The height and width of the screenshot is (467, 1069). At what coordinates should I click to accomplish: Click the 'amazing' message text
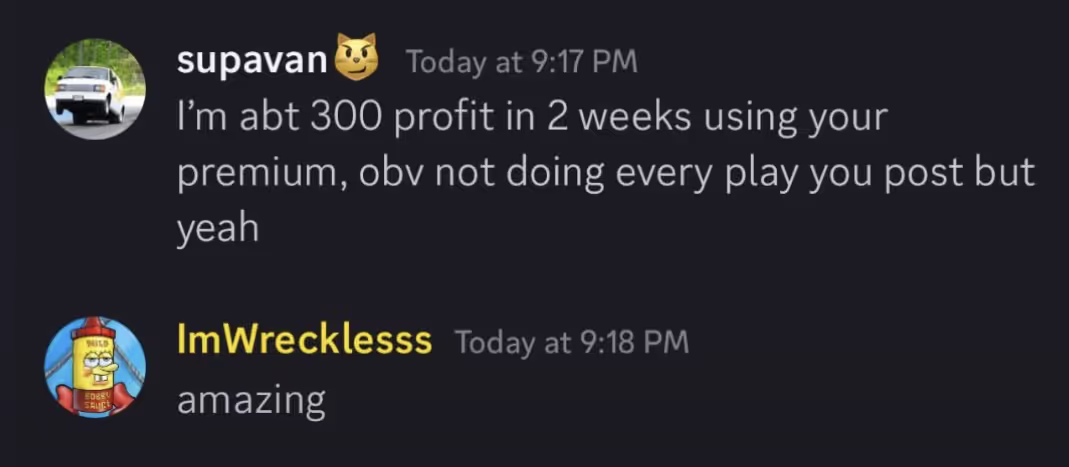click(251, 400)
